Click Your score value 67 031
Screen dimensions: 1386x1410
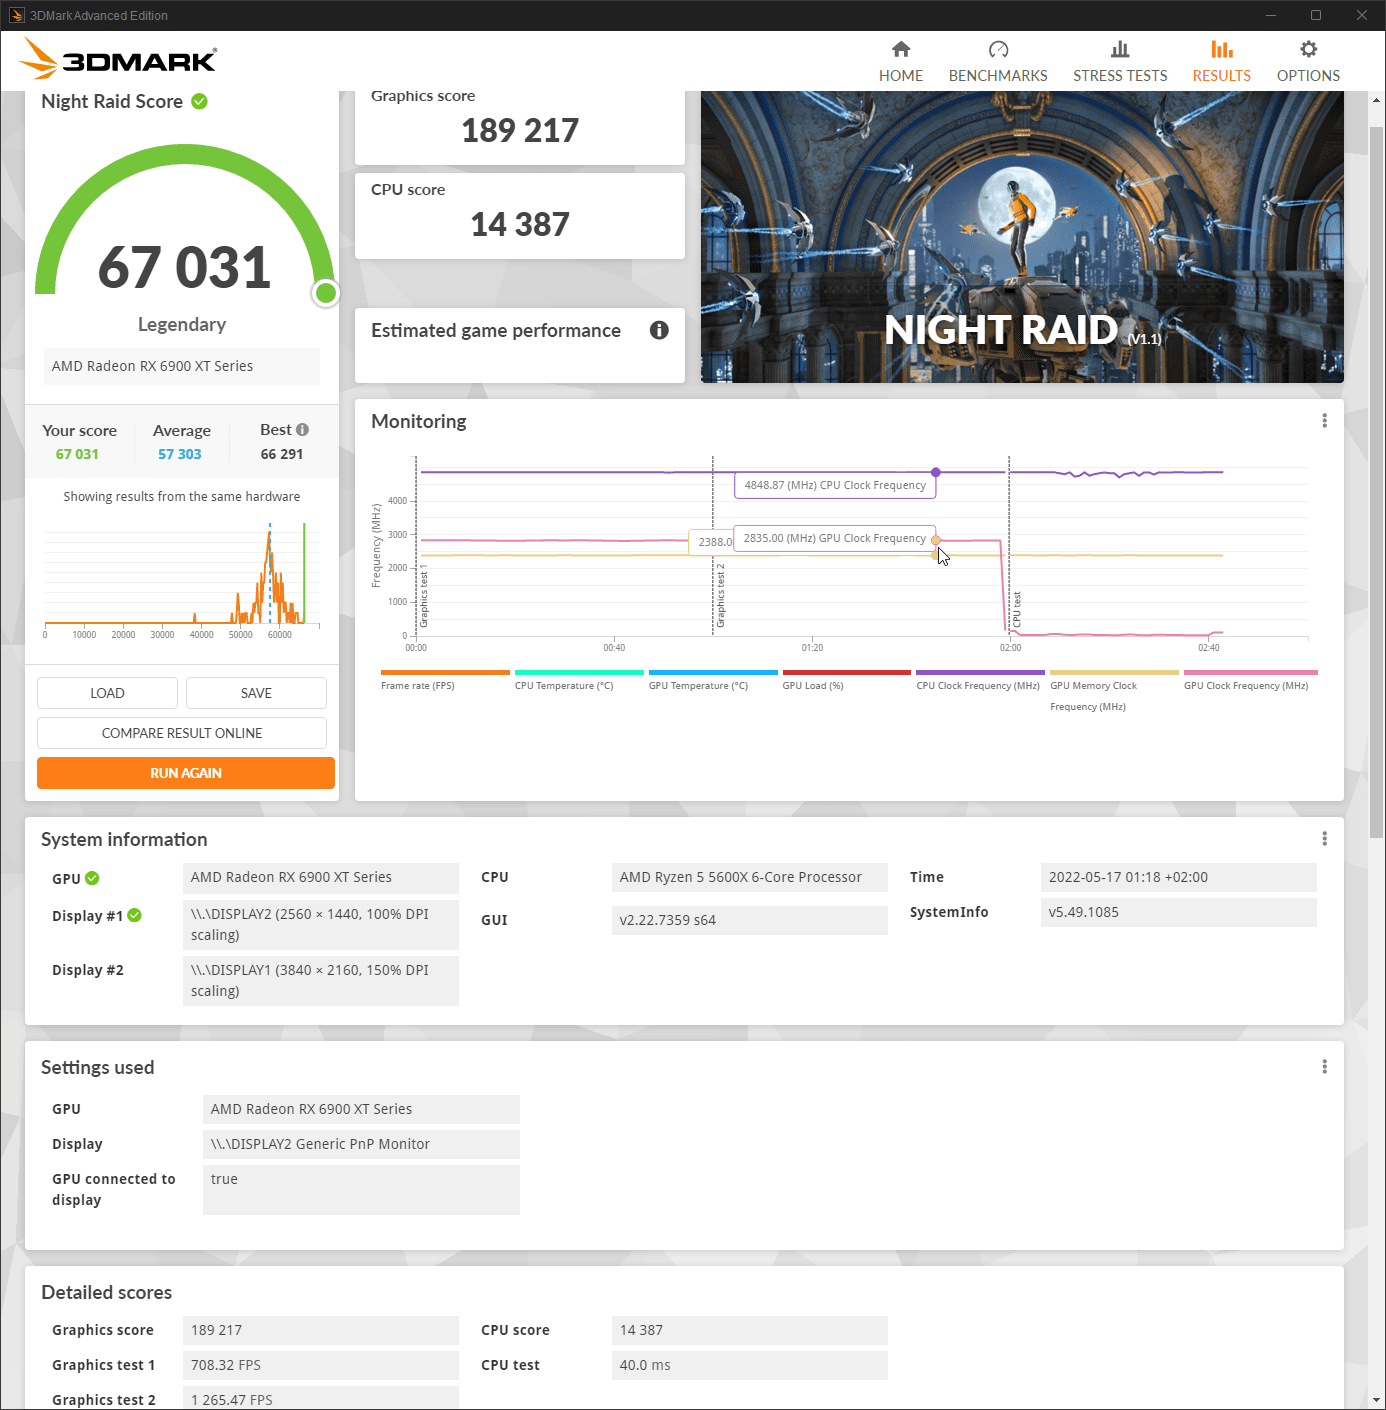[x=77, y=454]
